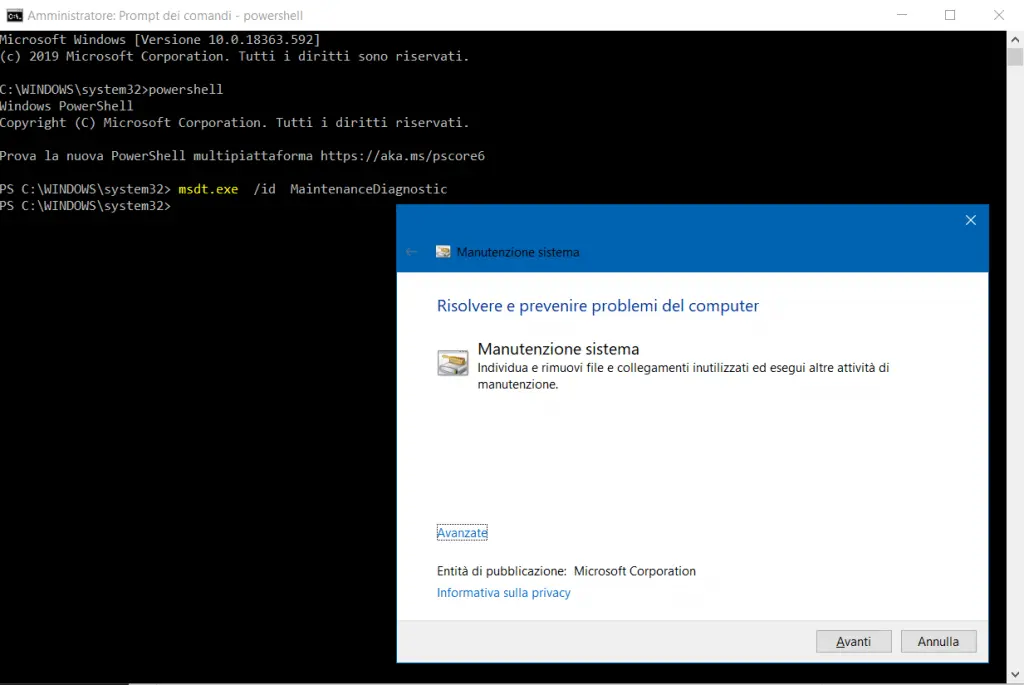
Task: Click the Copyright (C) Microsoft Corporation line
Action: (234, 122)
